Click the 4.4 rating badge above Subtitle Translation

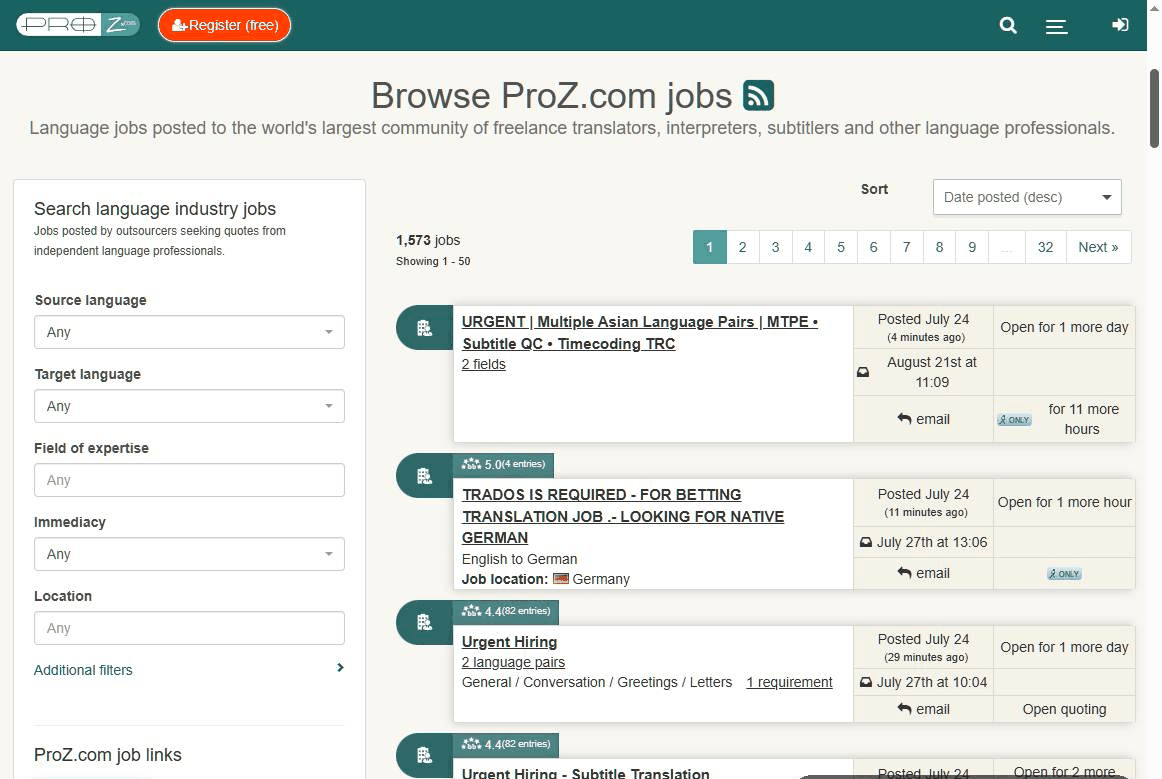[506, 744]
